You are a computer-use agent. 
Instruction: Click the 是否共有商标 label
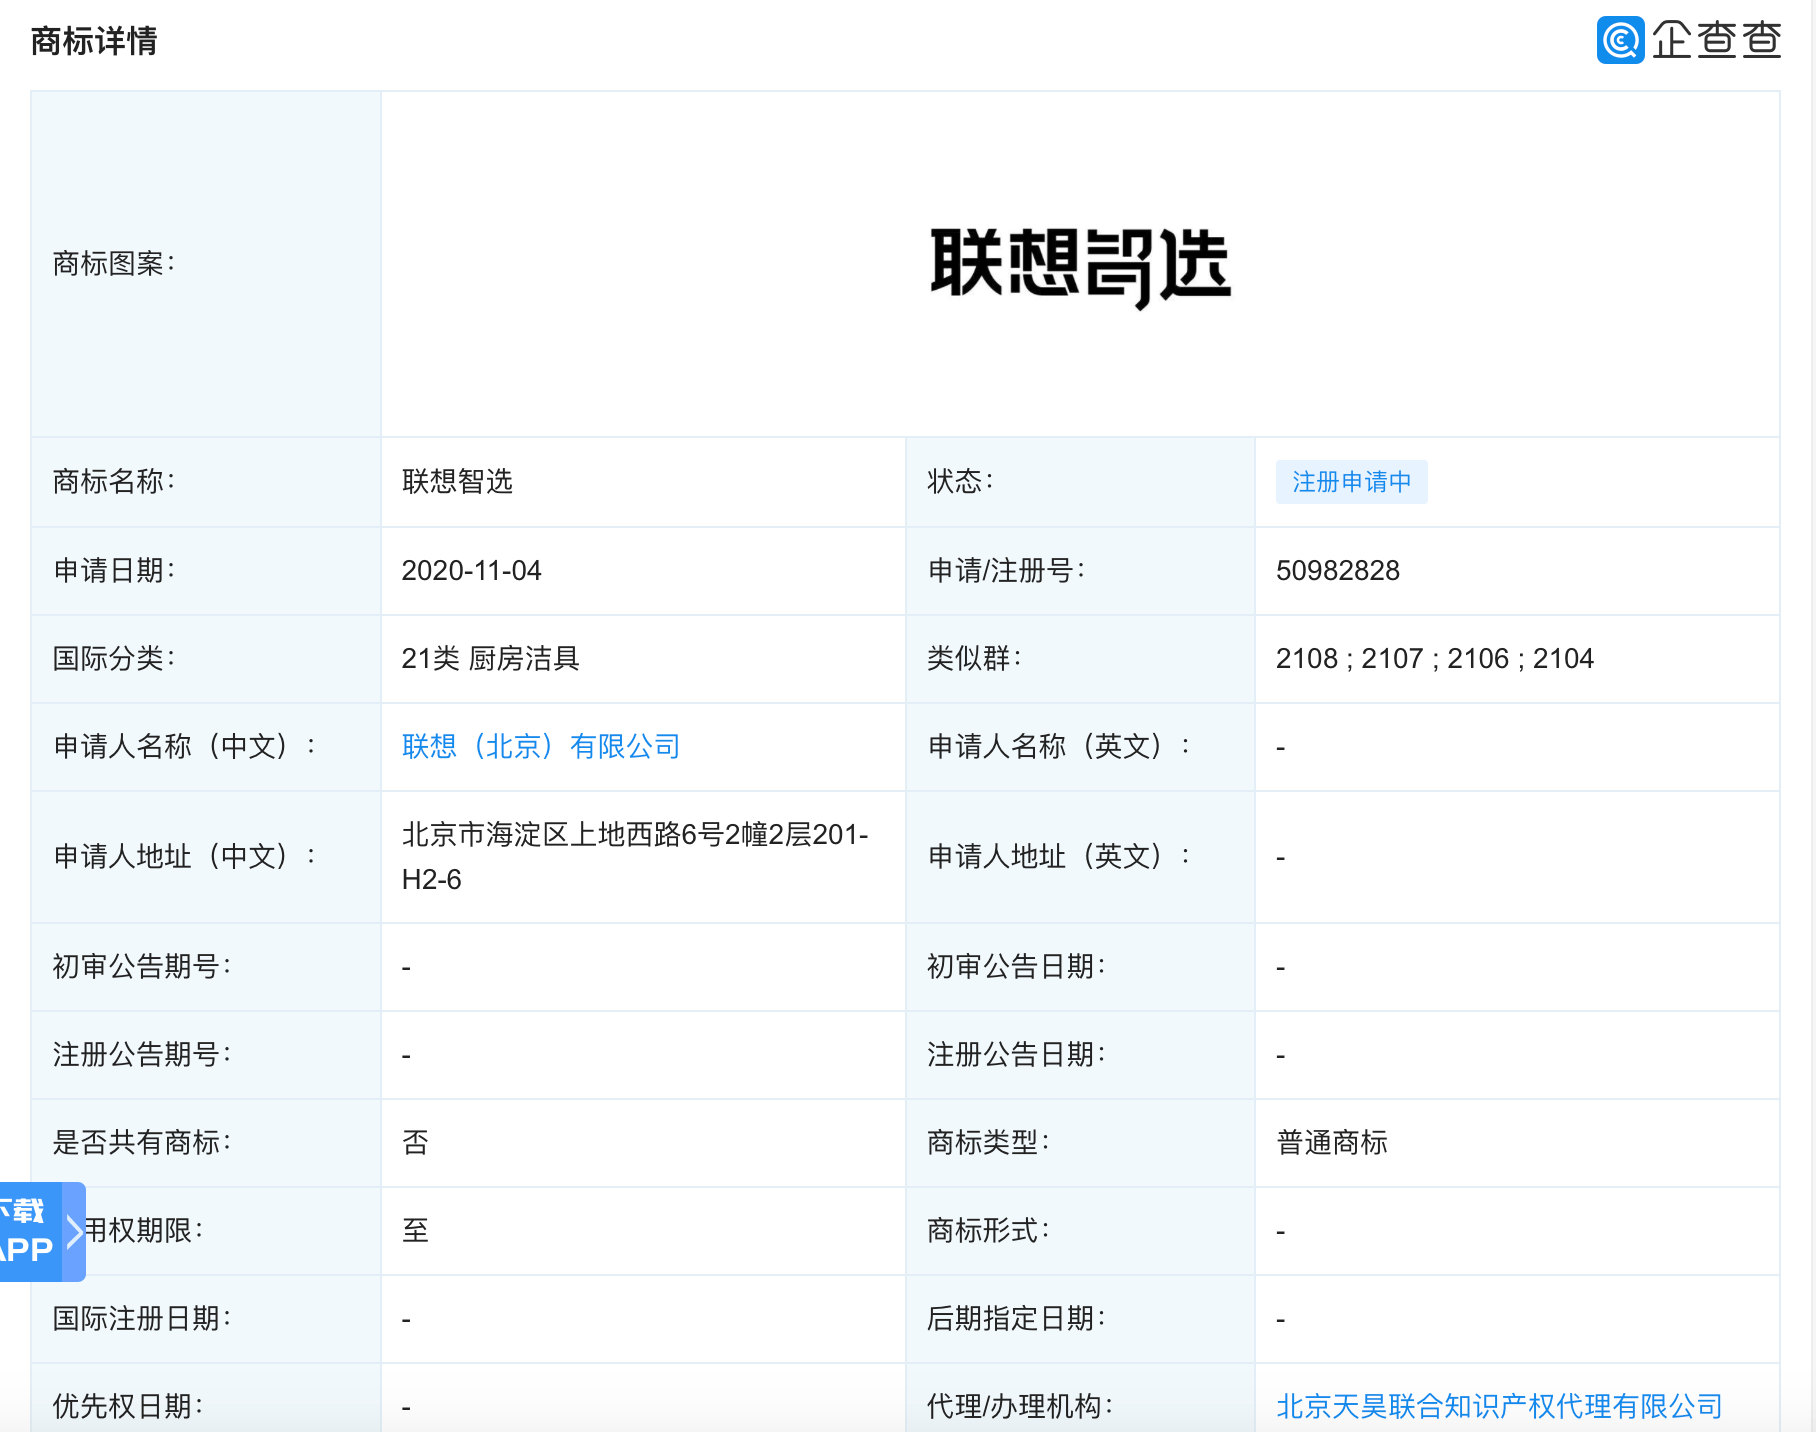pos(141,1142)
